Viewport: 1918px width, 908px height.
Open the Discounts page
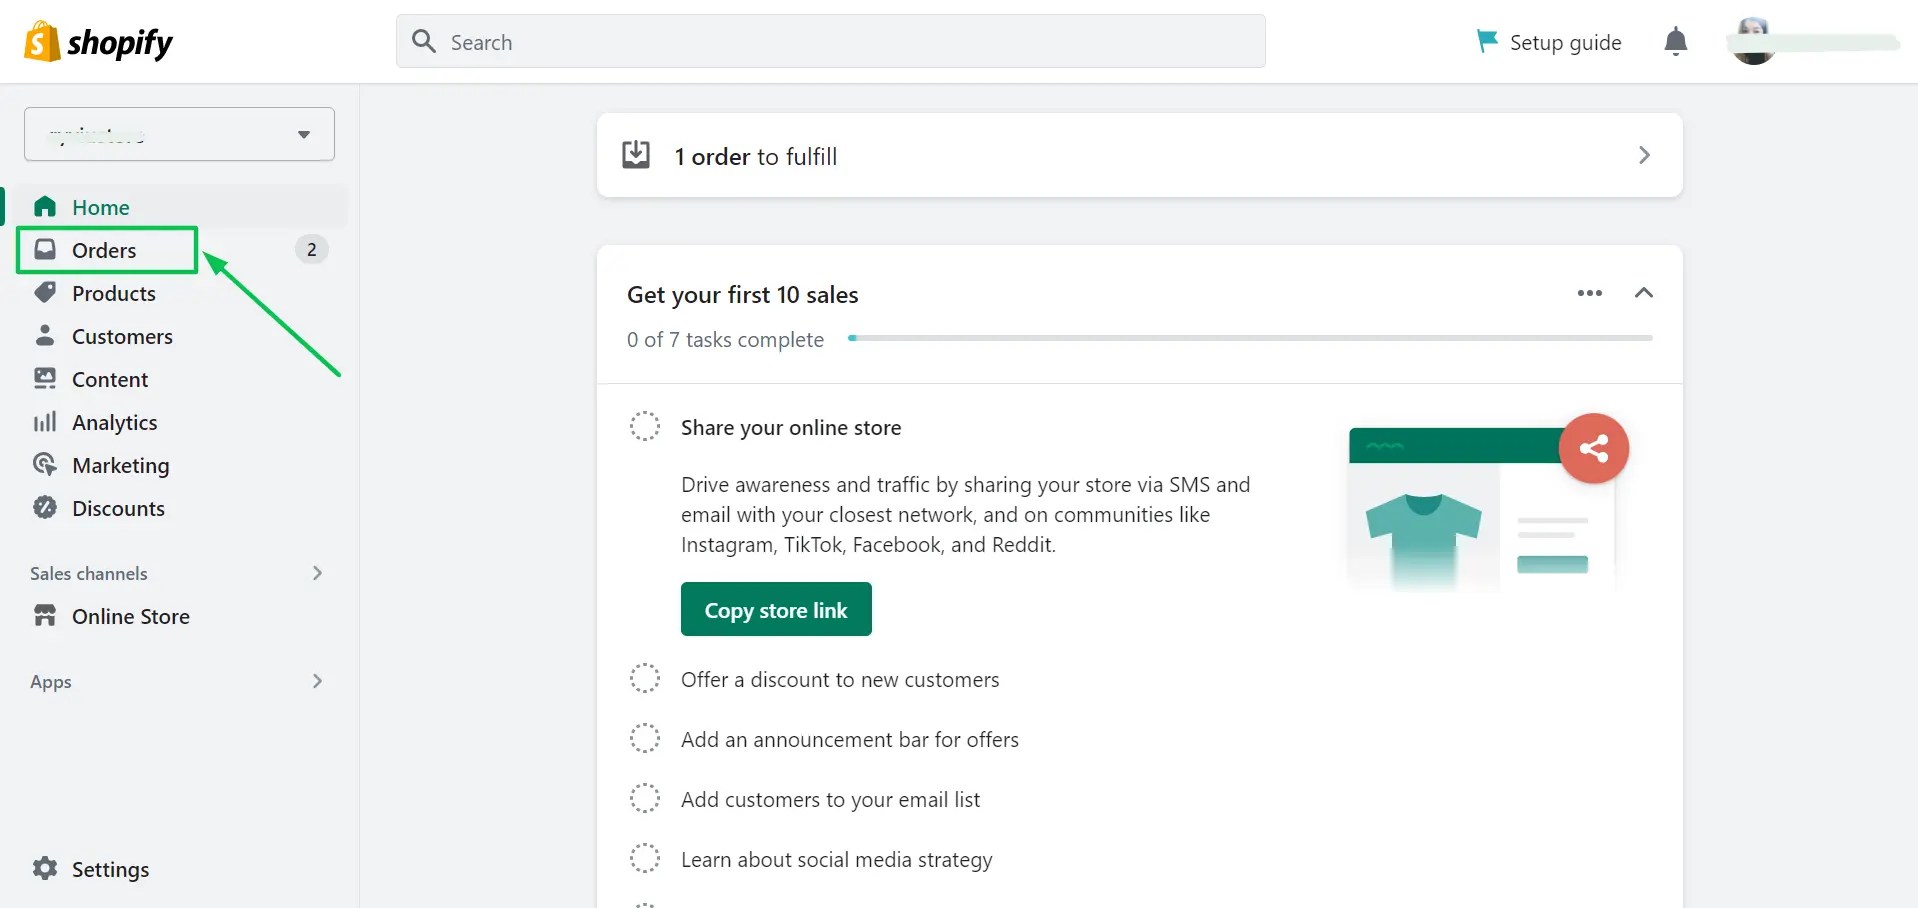click(119, 508)
